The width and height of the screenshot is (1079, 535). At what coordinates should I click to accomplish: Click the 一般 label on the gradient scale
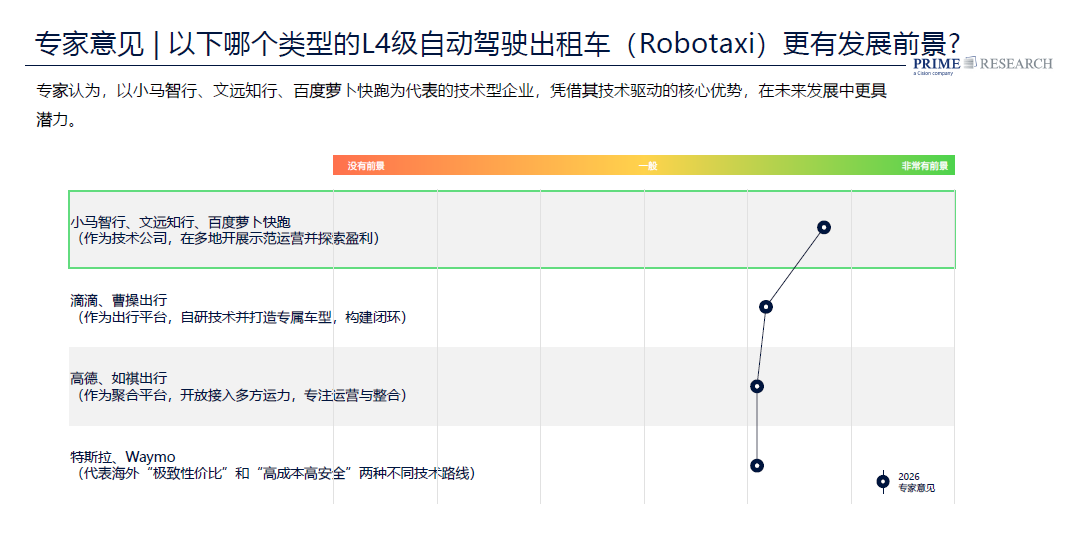click(x=648, y=166)
